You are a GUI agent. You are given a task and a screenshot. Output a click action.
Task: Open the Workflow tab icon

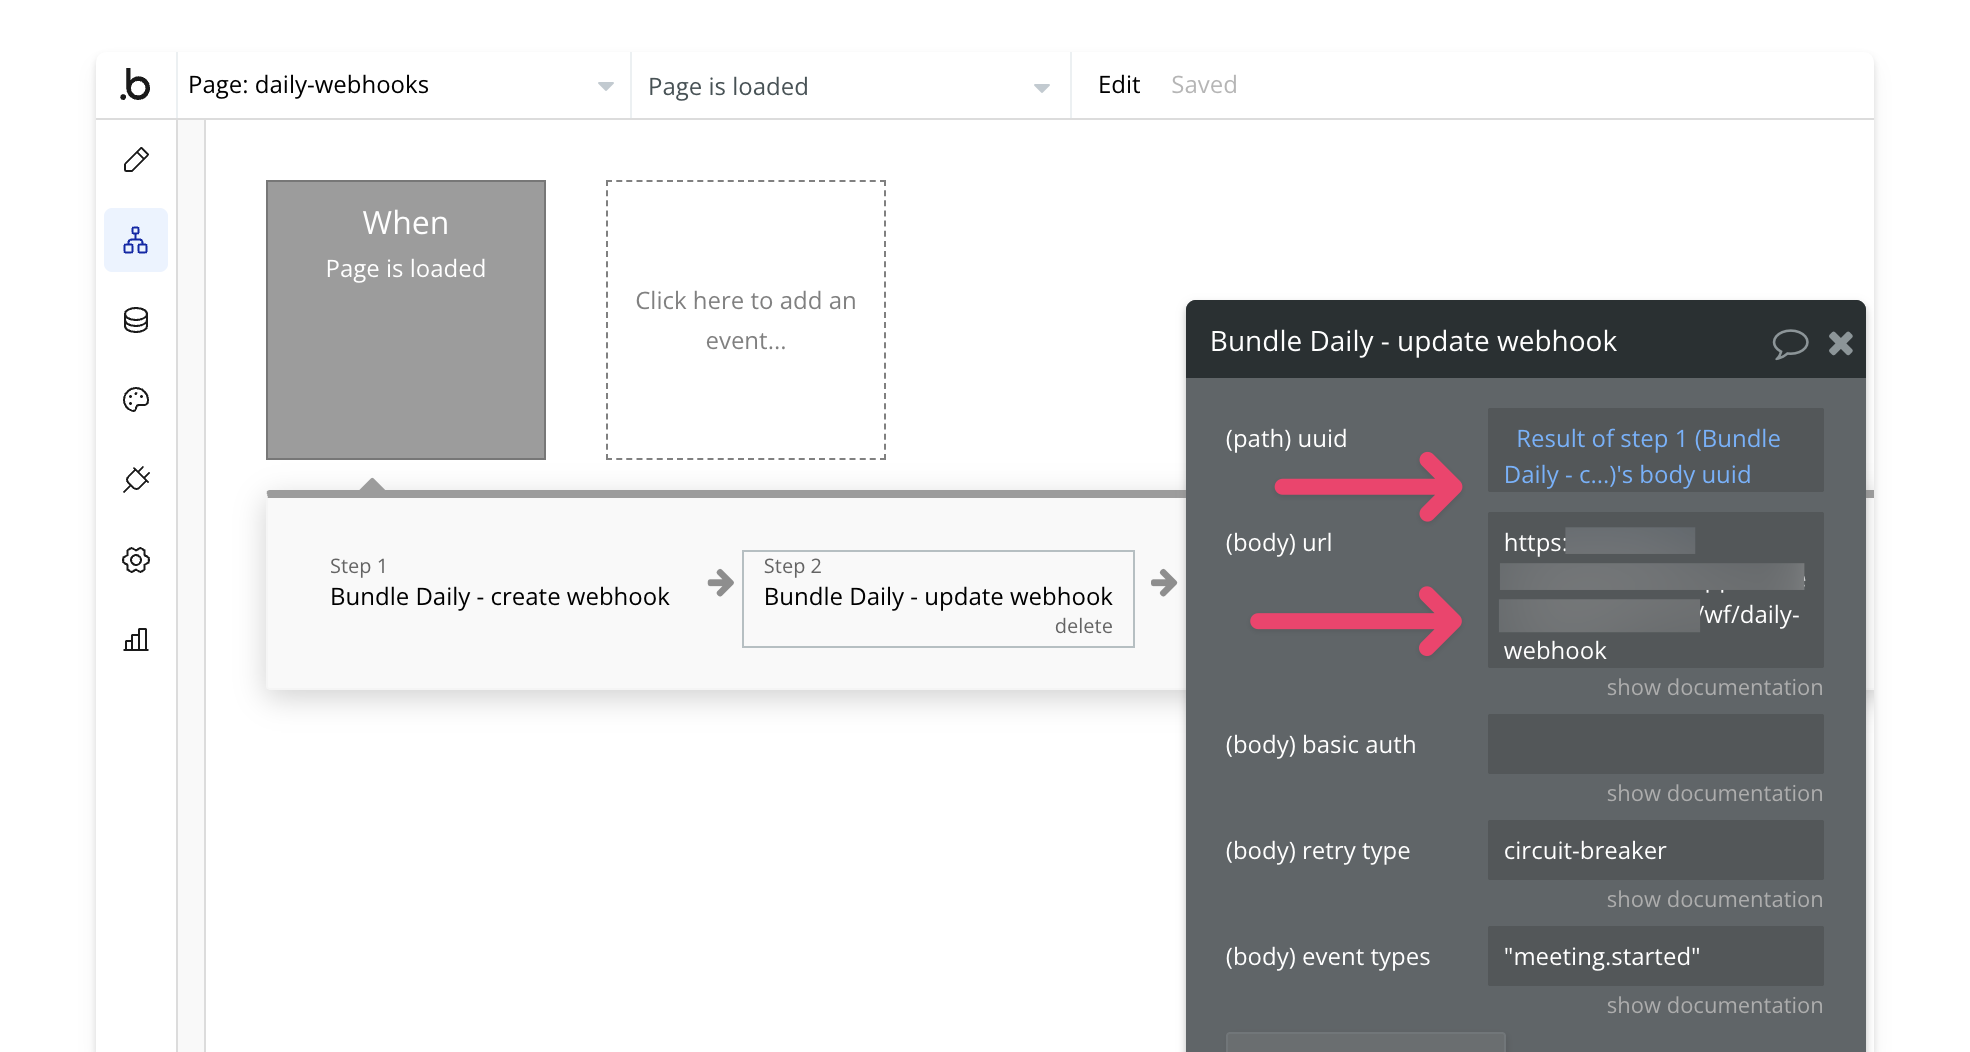(136, 240)
